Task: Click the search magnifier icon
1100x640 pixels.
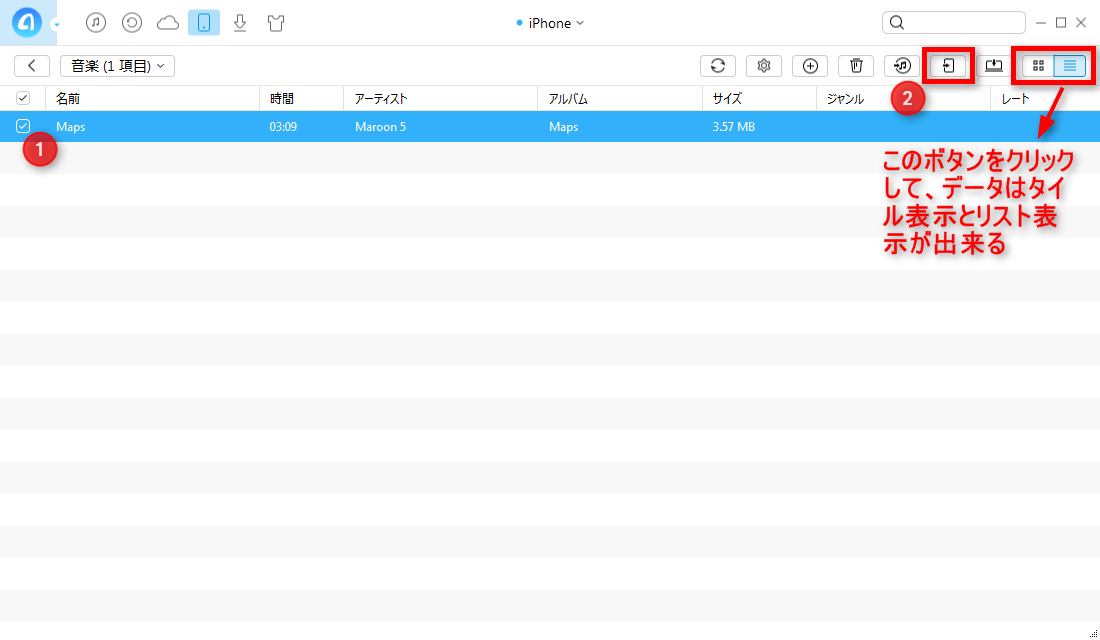Action: [x=897, y=22]
